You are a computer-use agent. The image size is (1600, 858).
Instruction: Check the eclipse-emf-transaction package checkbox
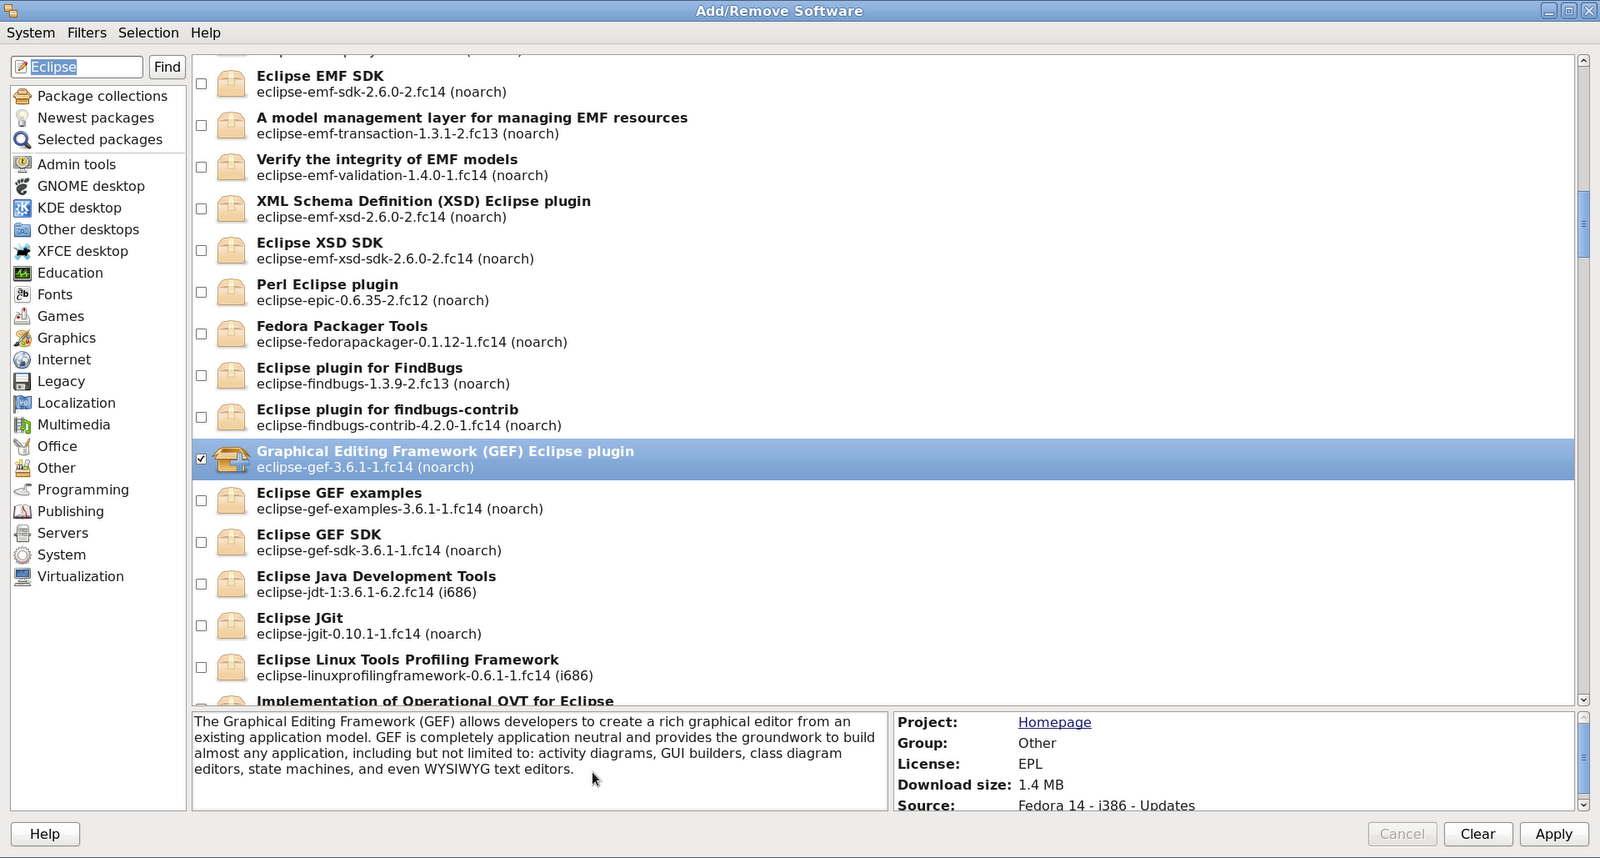[201, 126]
